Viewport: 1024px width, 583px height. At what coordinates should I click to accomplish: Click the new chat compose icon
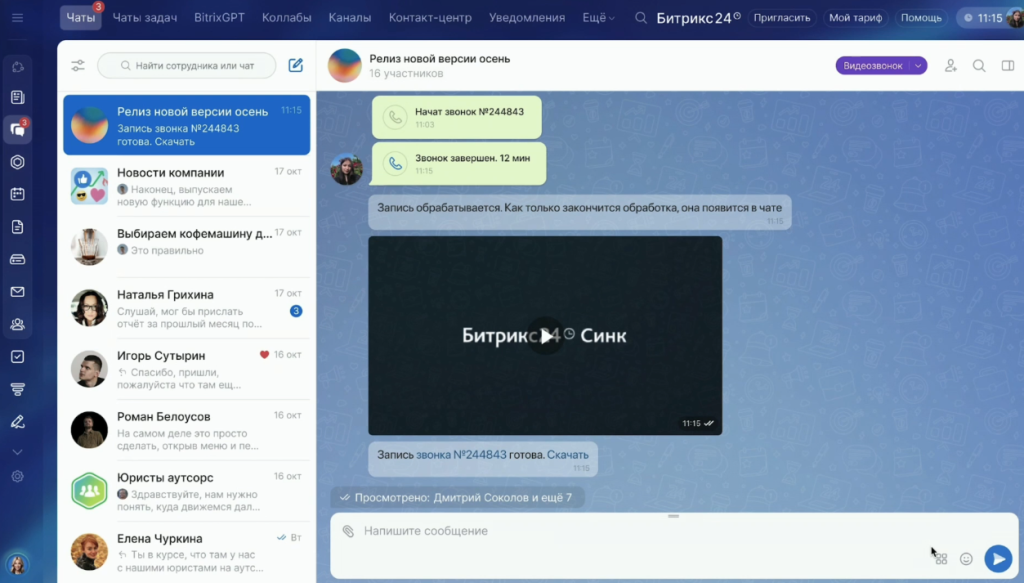pyautogui.click(x=295, y=66)
